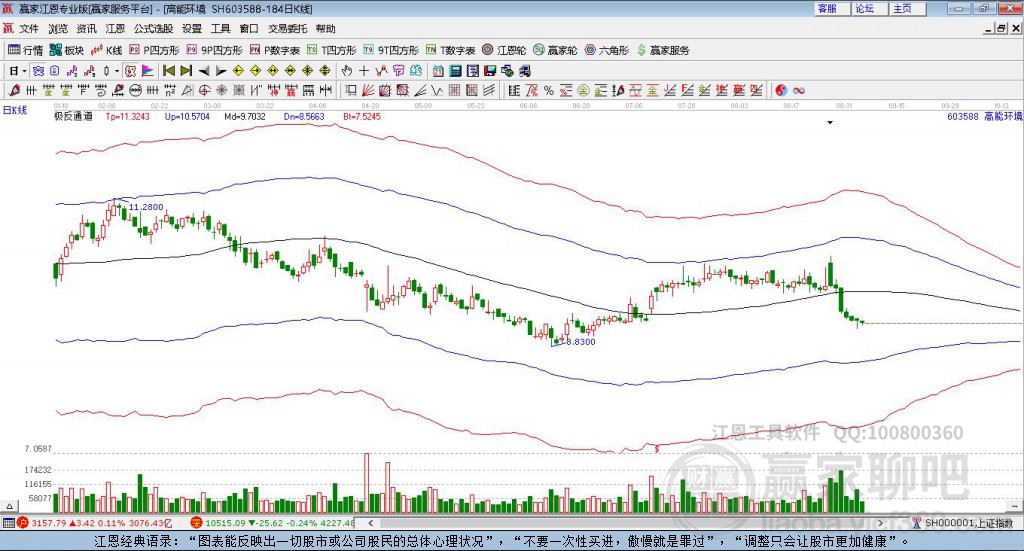
Task: Expand the candlestick style dropdown arrow
Action: click(117, 71)
